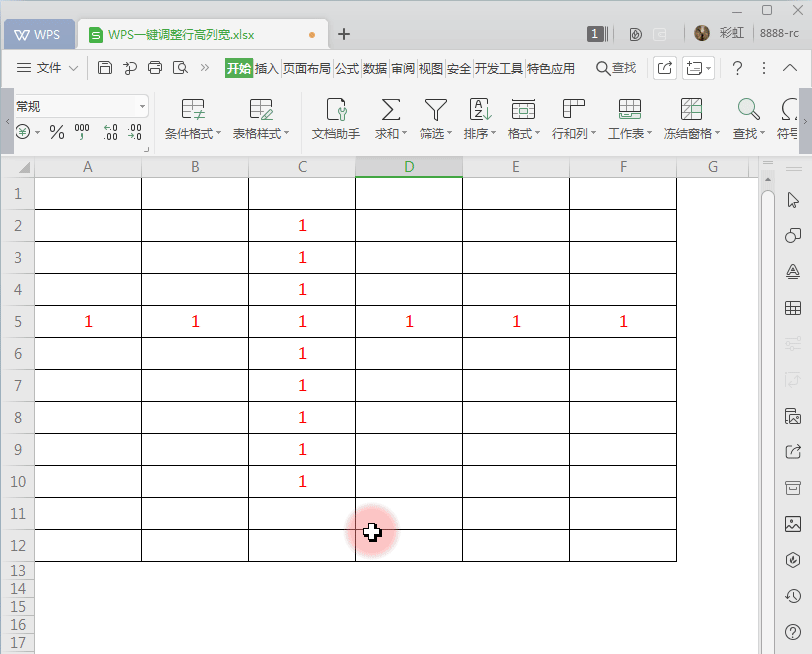Select column A header
The image size is (812, 654).
click(x=88, y=167)
